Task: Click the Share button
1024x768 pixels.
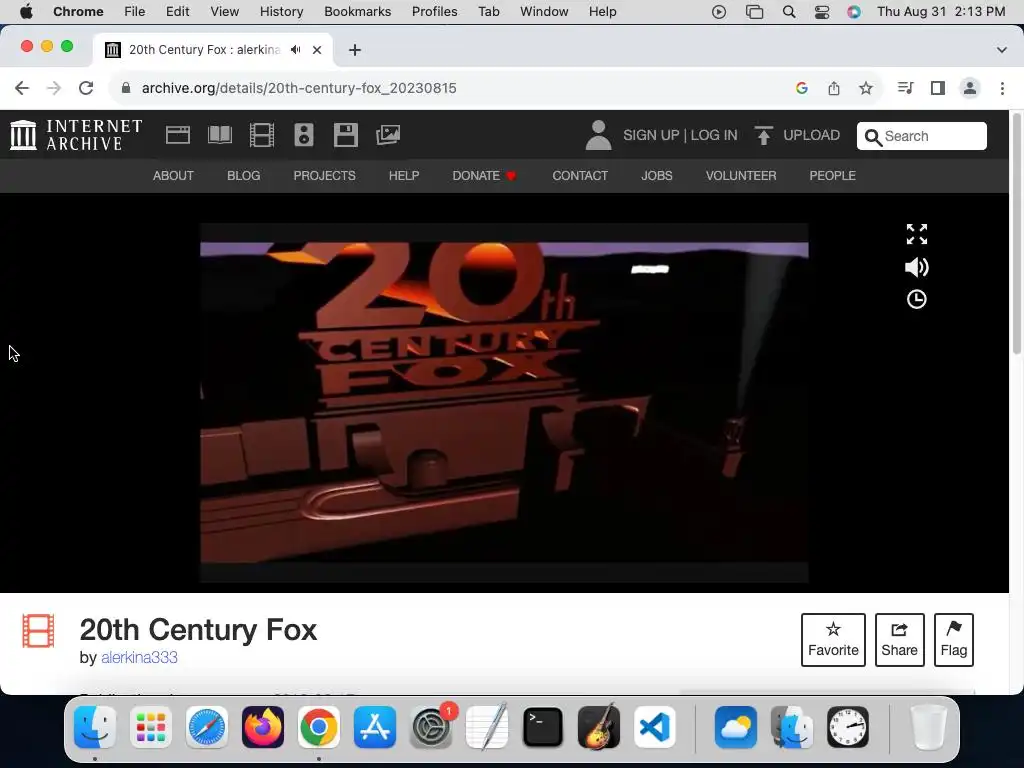Action: click(899, 640)
